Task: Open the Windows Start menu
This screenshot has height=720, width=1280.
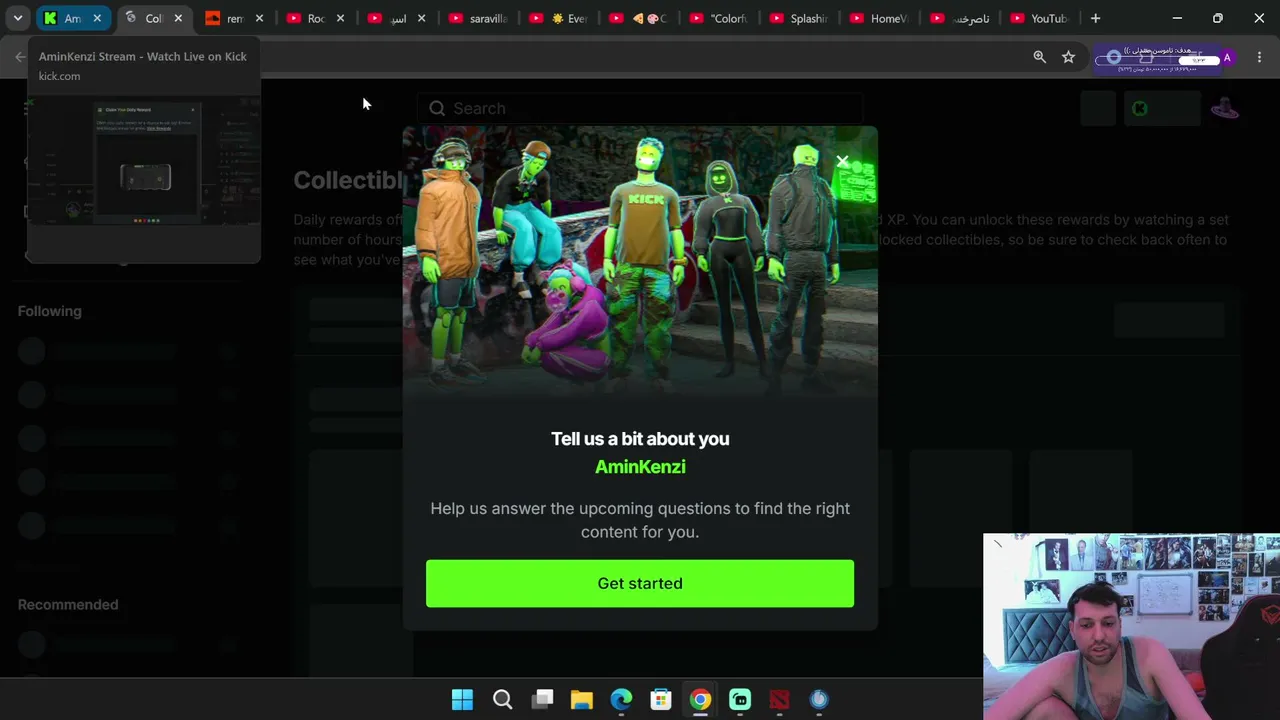Action: pos(462,700)
